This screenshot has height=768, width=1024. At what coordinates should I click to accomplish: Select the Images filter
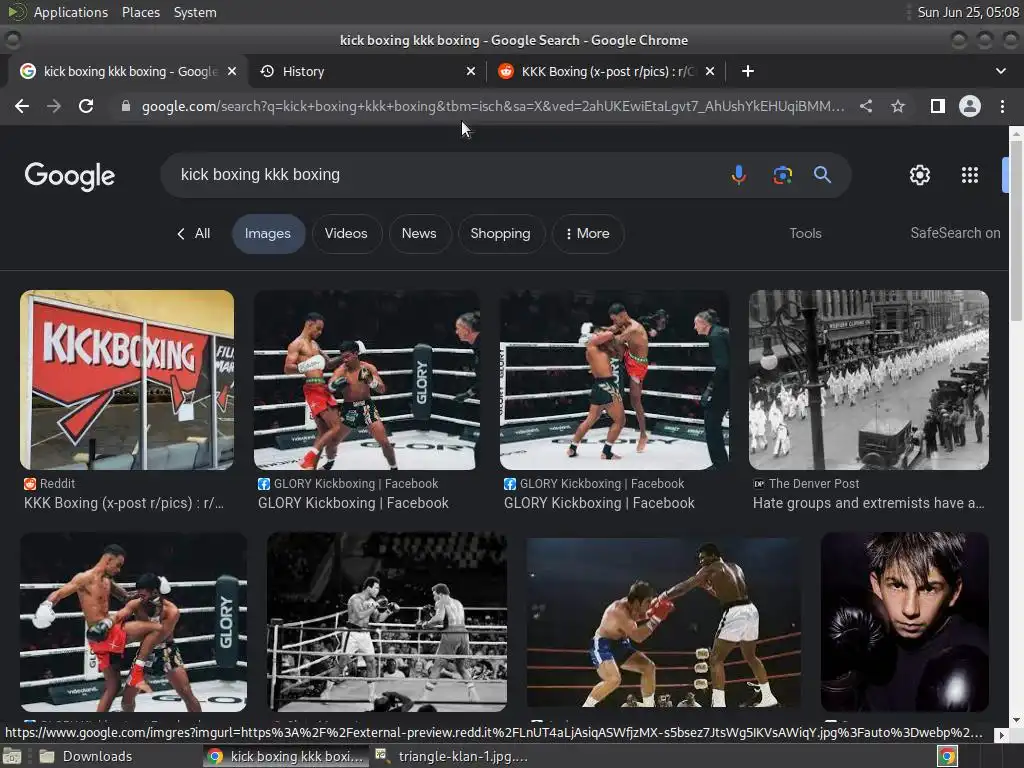(x=268, y=233)
